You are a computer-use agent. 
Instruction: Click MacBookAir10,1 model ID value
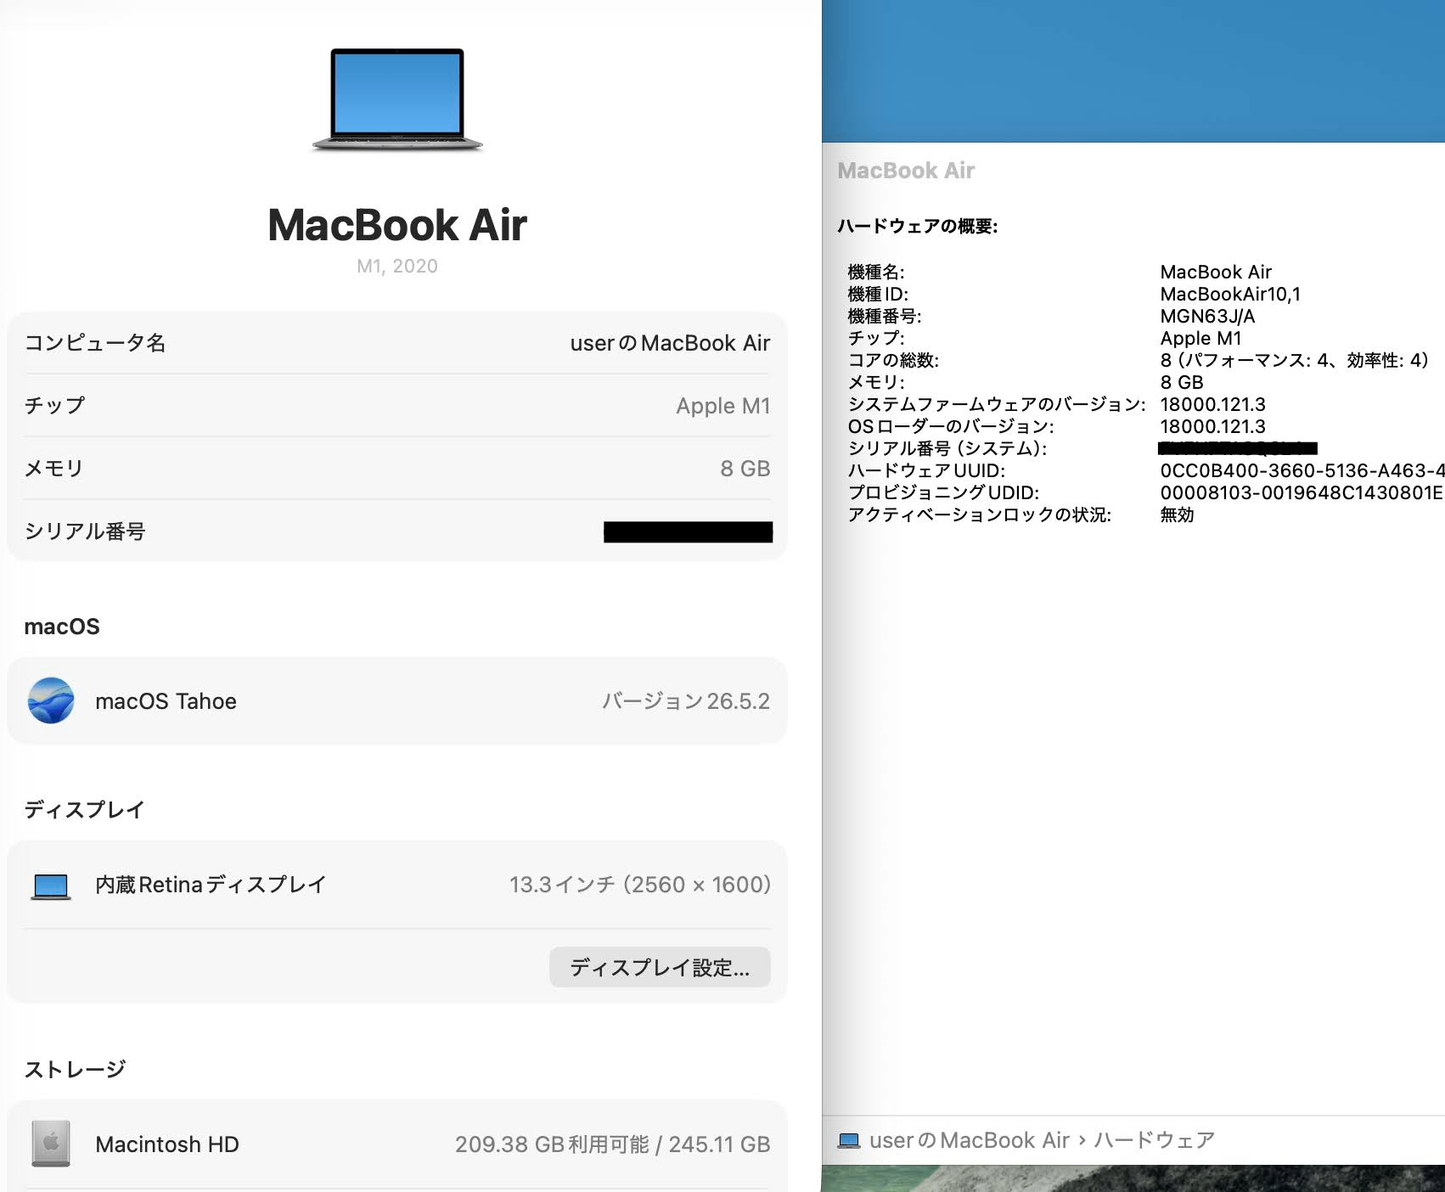pyautogui.click(x=1230, y=294)
